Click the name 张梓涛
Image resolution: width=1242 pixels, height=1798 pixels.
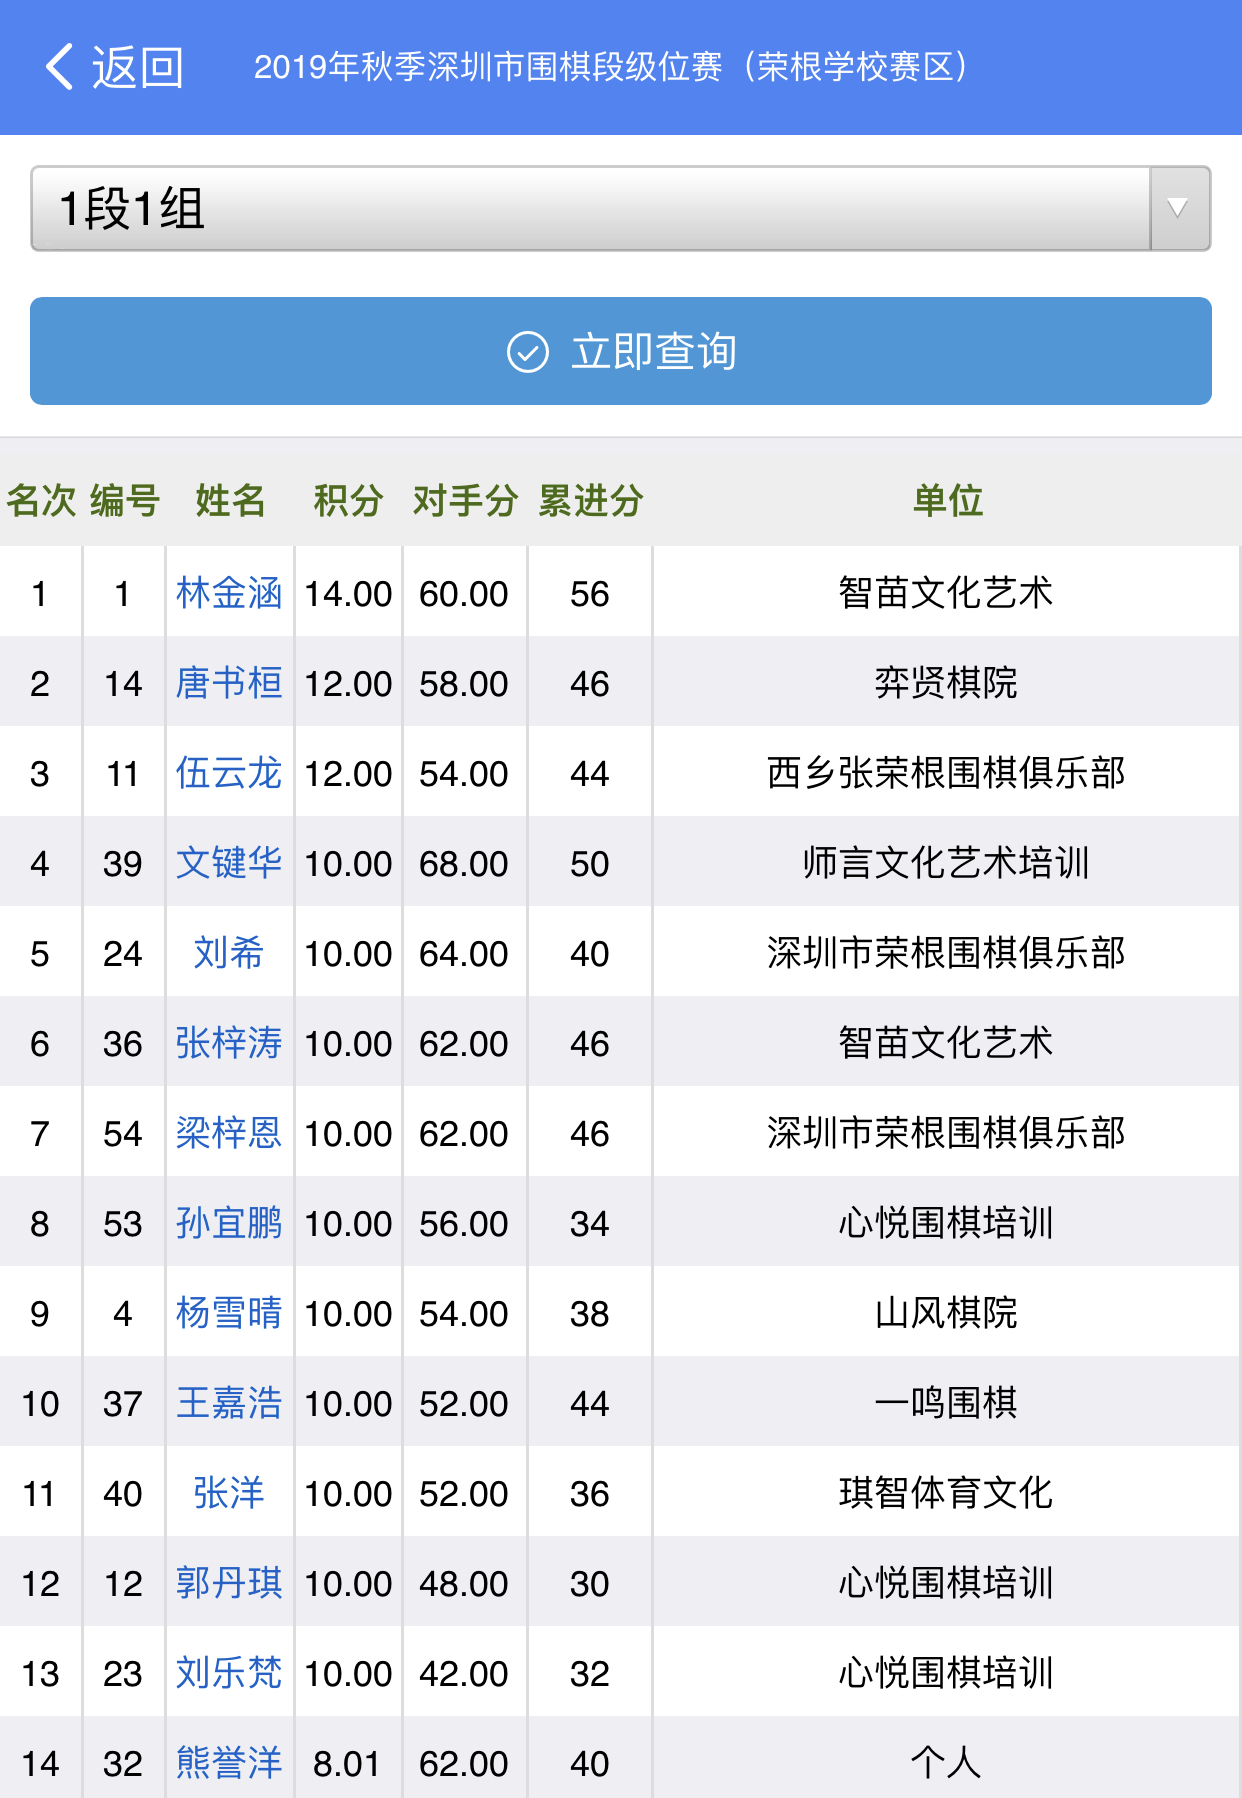(229, 1044)
